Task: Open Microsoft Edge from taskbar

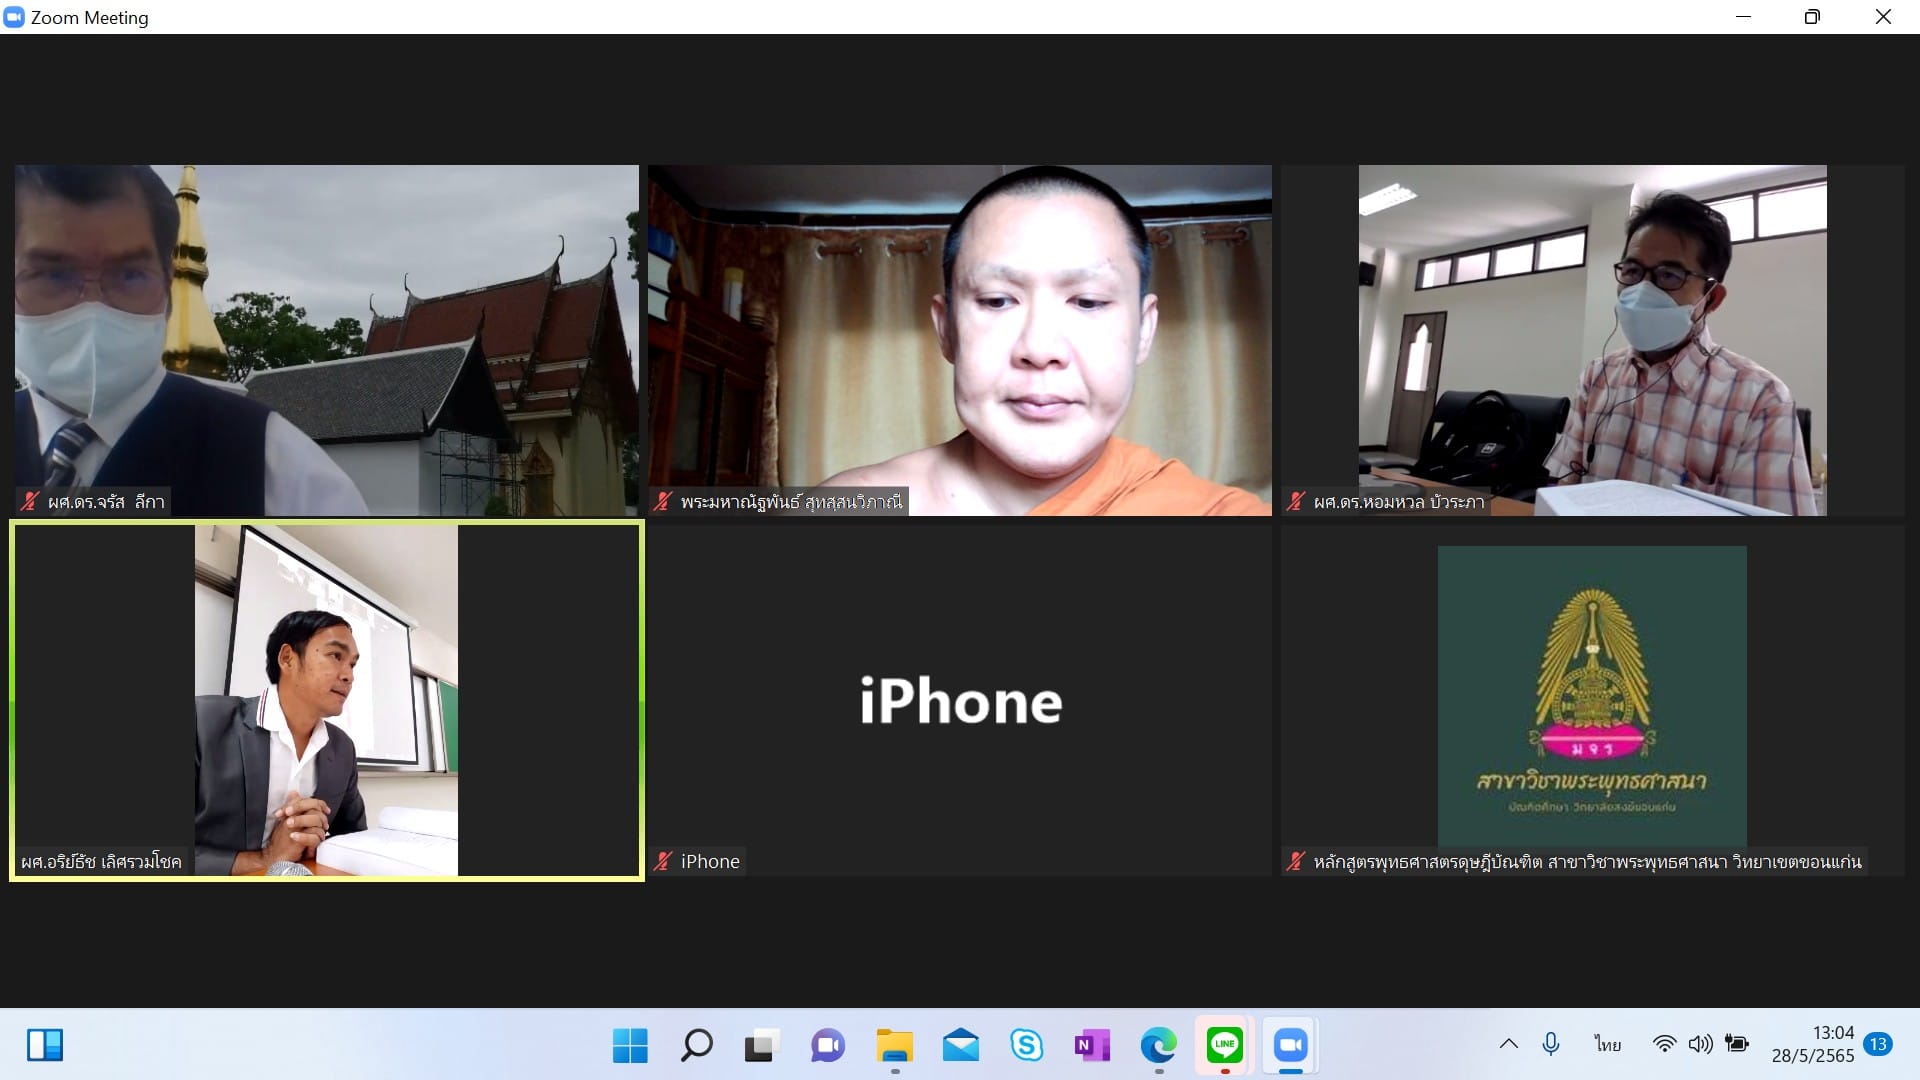Action: pos(1158,1046)
